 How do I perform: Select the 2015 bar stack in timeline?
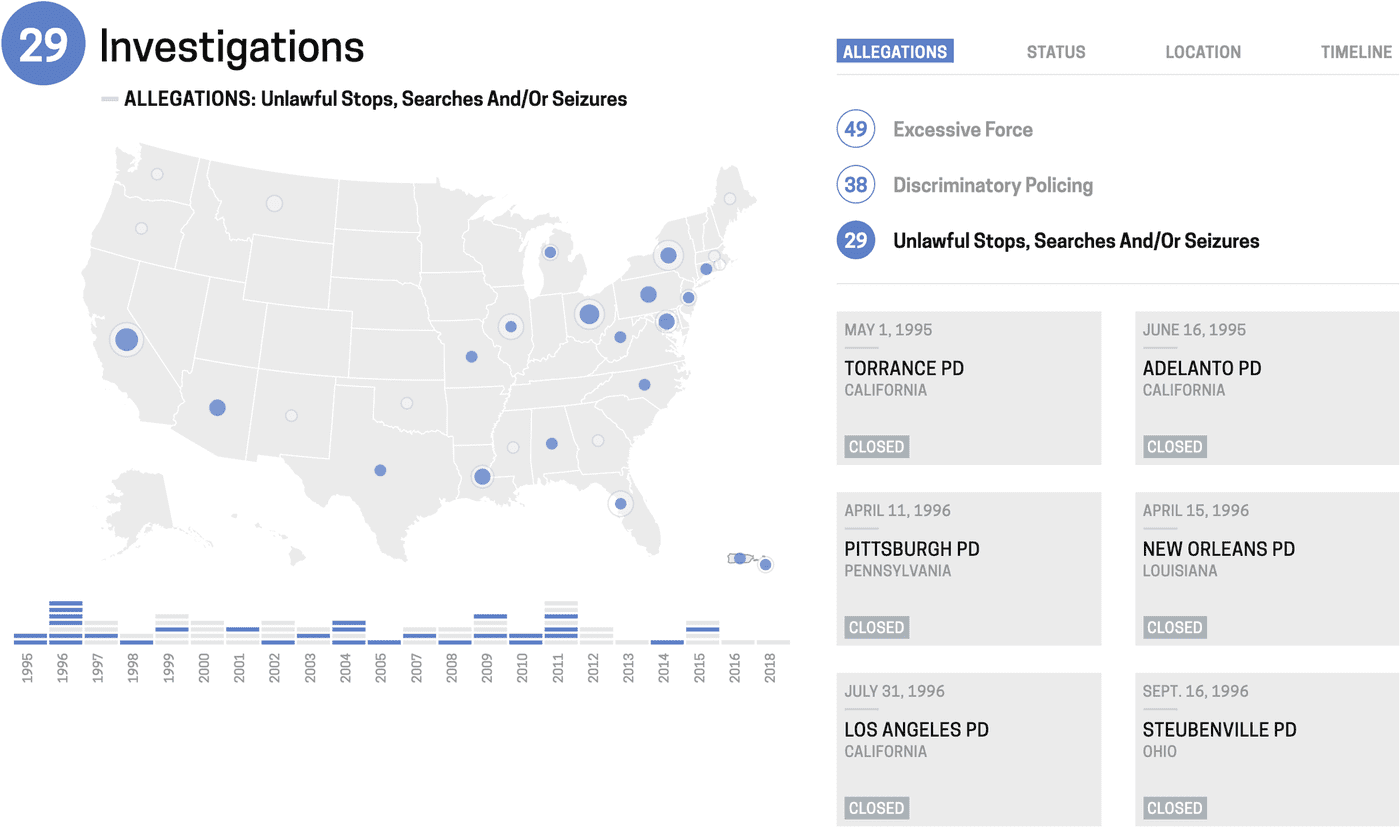coord(702,632)
